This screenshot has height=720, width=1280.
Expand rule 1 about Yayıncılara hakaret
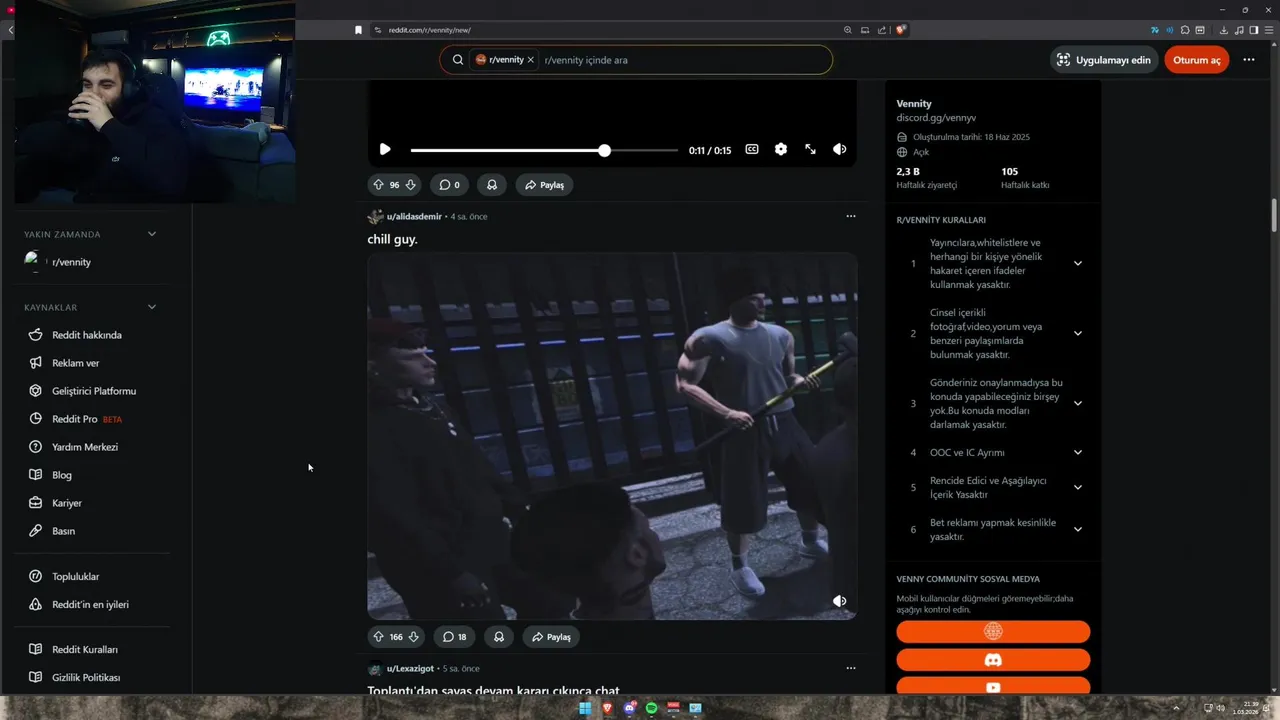coord(1078,263)
